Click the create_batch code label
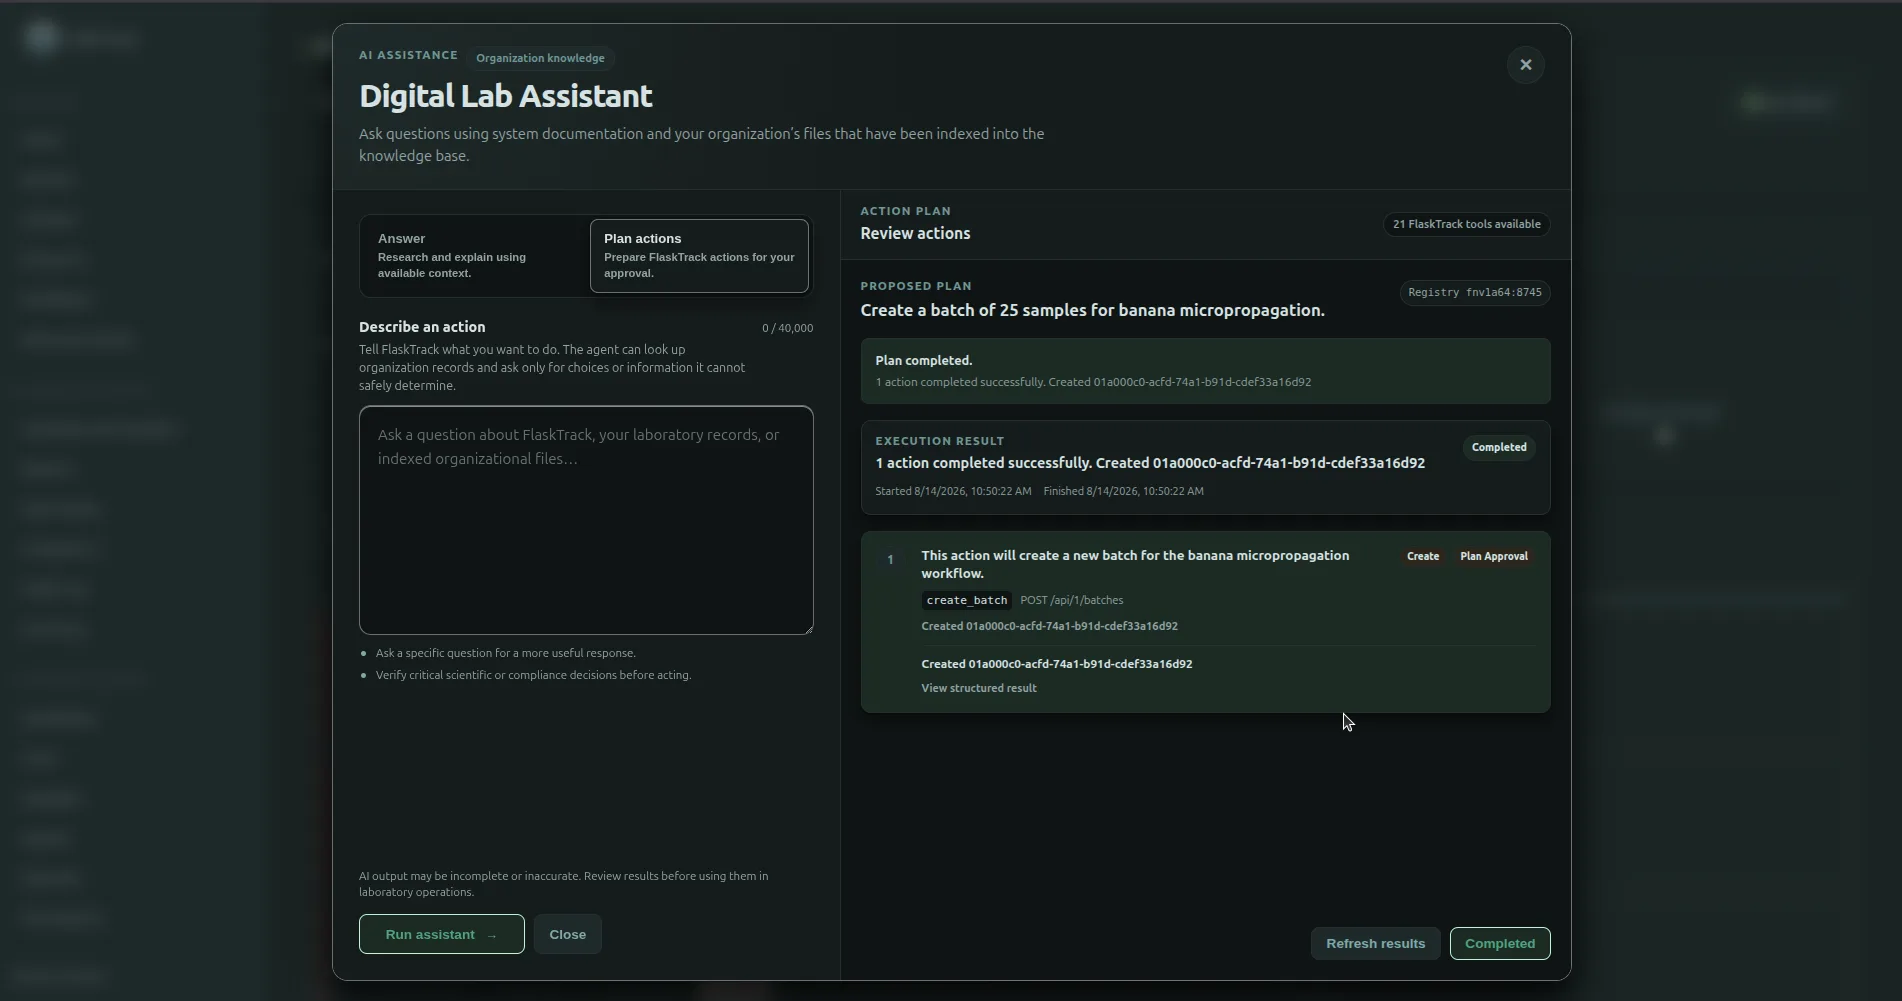The width and height of the screenshot is (1902, 1001). (966, 600)
